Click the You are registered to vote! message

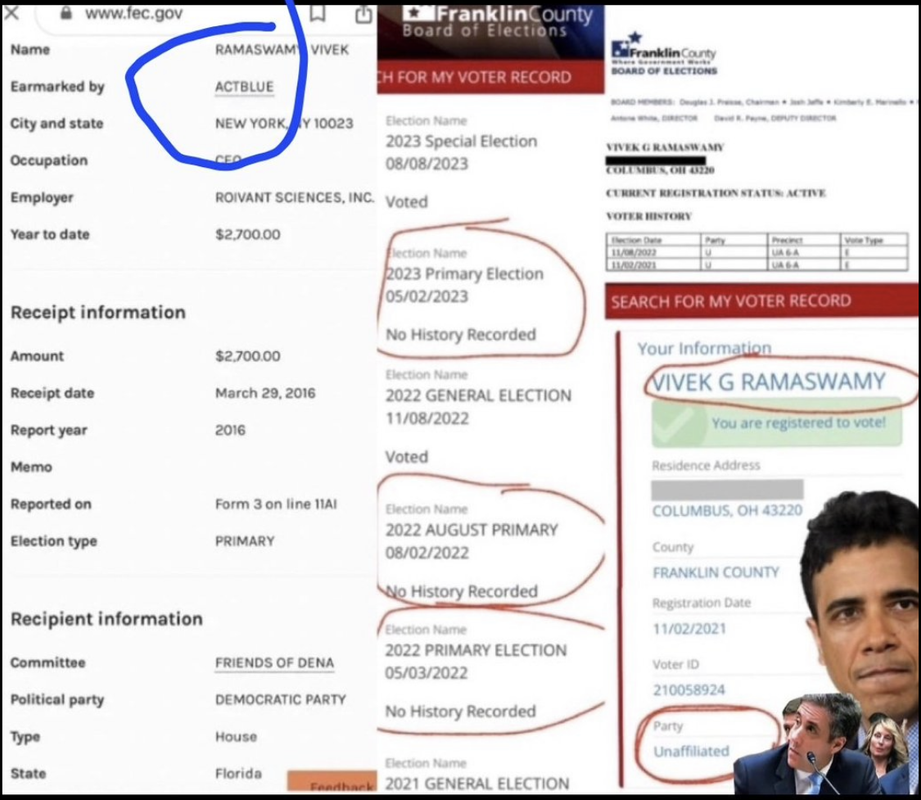click(x=798, y=422)
